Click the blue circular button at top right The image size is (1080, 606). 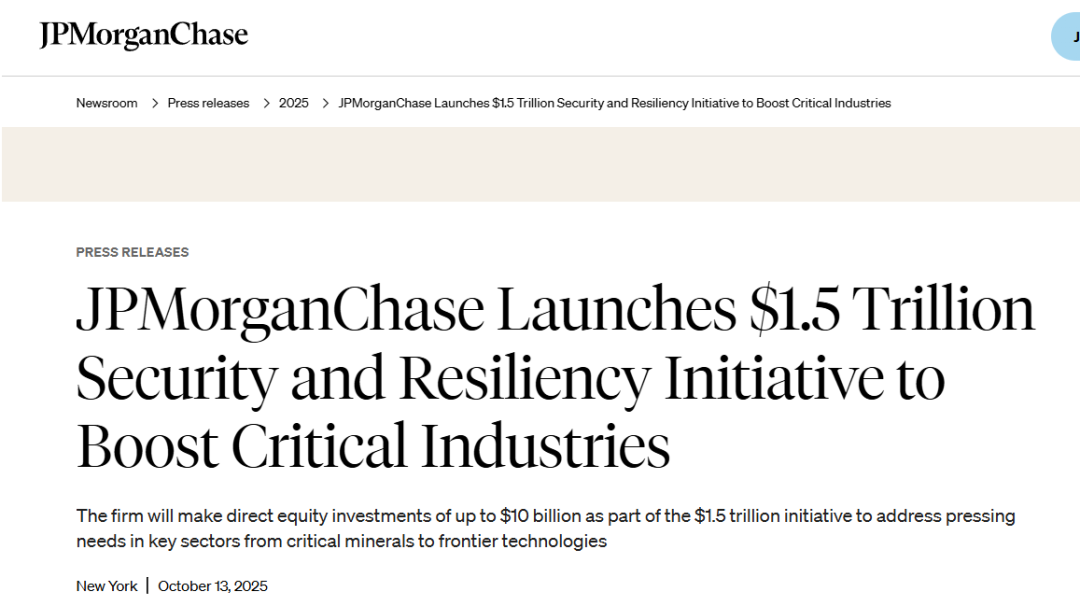pos(1067,37)
